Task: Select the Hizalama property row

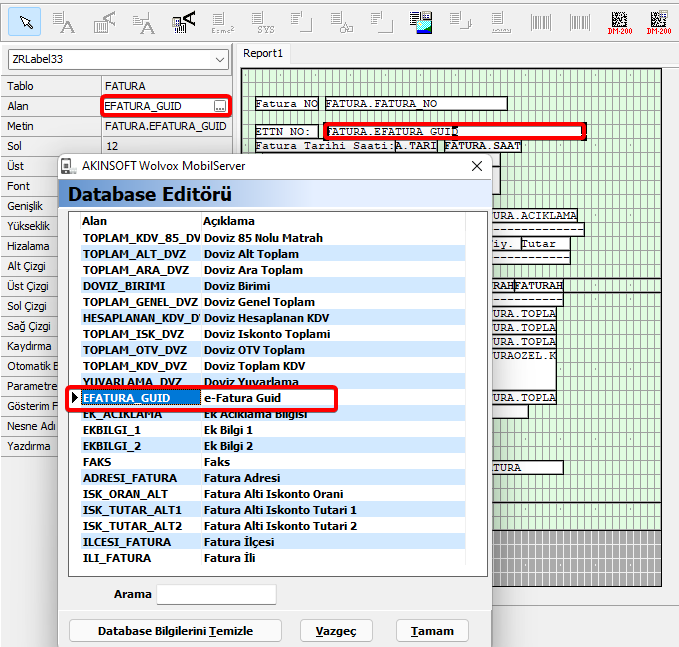Action: coord(29,246)
